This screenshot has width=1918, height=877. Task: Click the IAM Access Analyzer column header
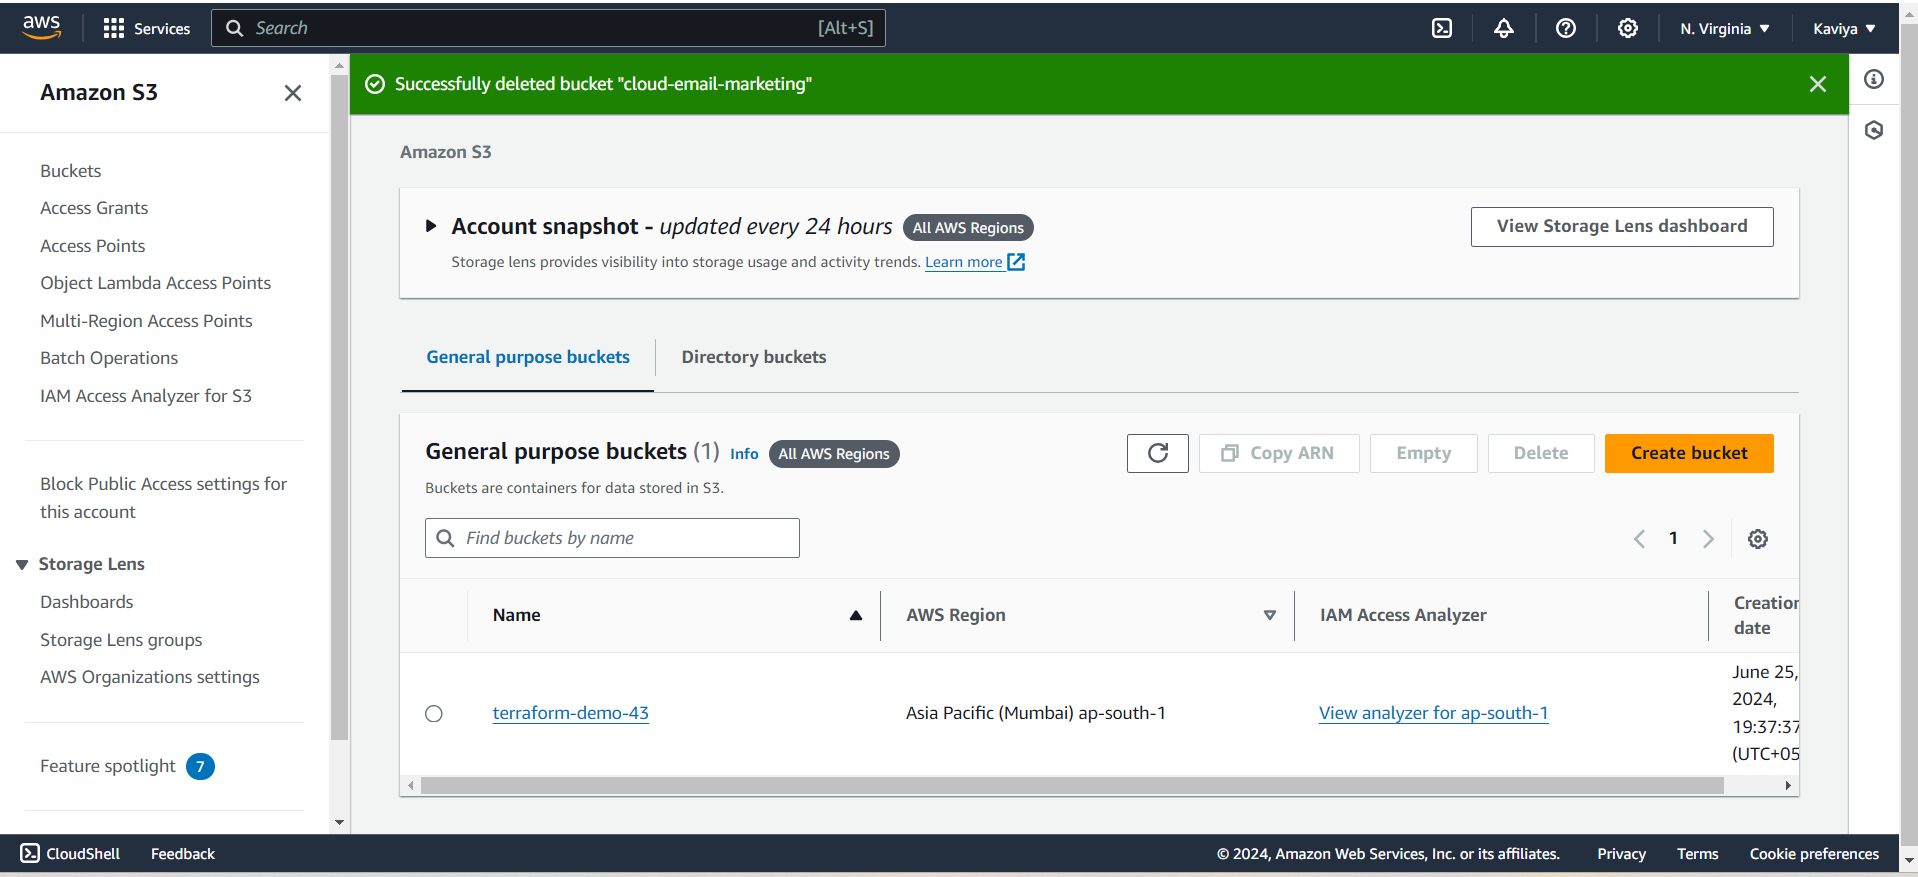pos(1403,615)
